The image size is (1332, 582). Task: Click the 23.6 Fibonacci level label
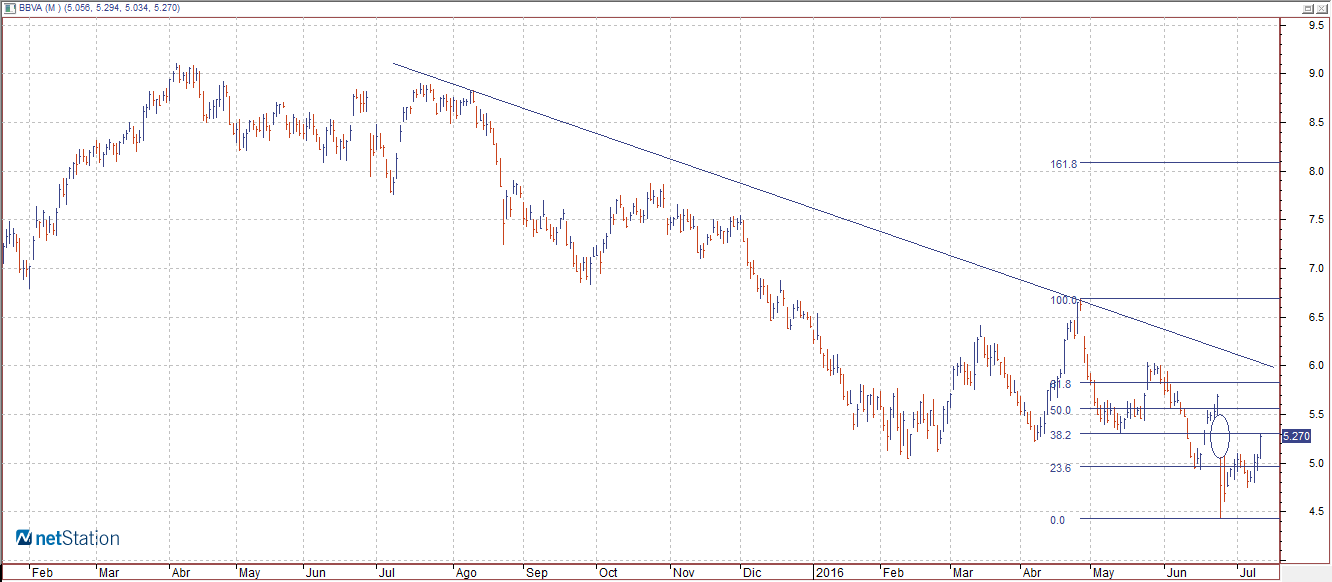(1061, 468)
